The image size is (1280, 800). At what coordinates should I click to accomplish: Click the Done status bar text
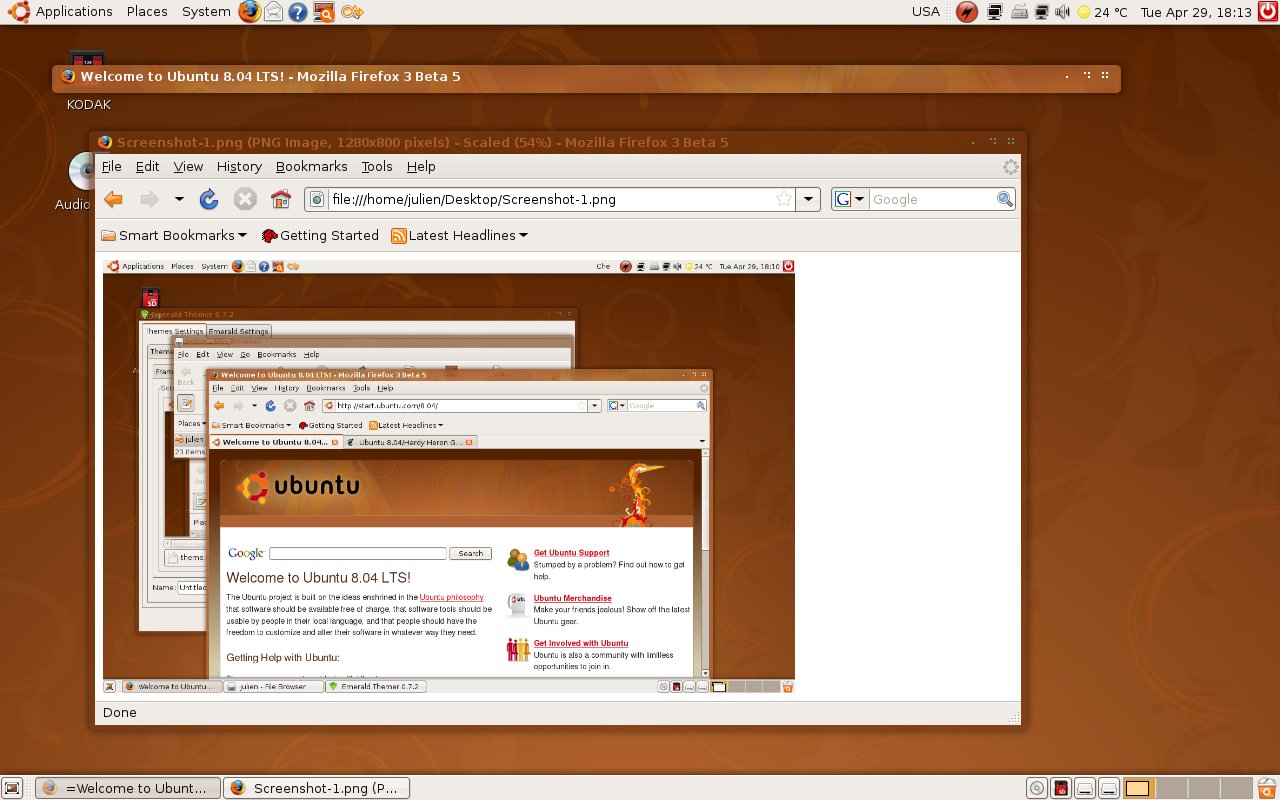tap(119, 713)
